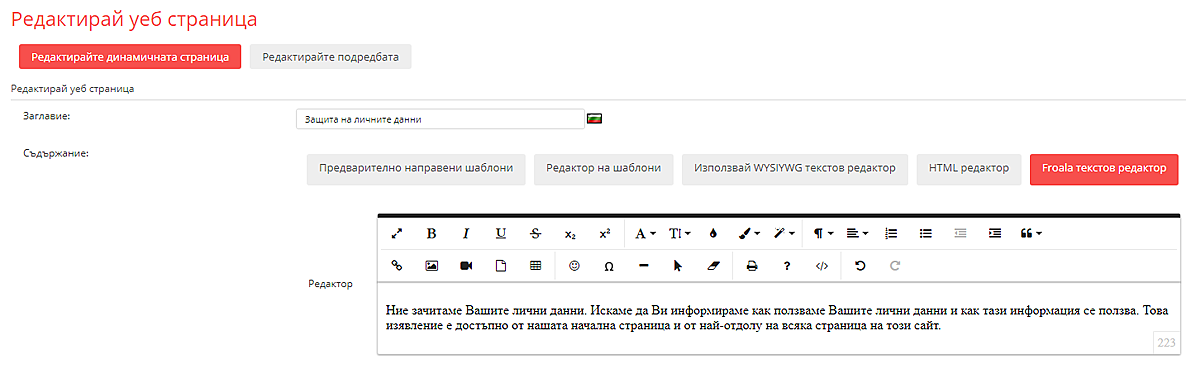Open the inline style brush dropdown
Image resolution: width=1186 pixels, height=383 pixels.
(x=749, y=234)
